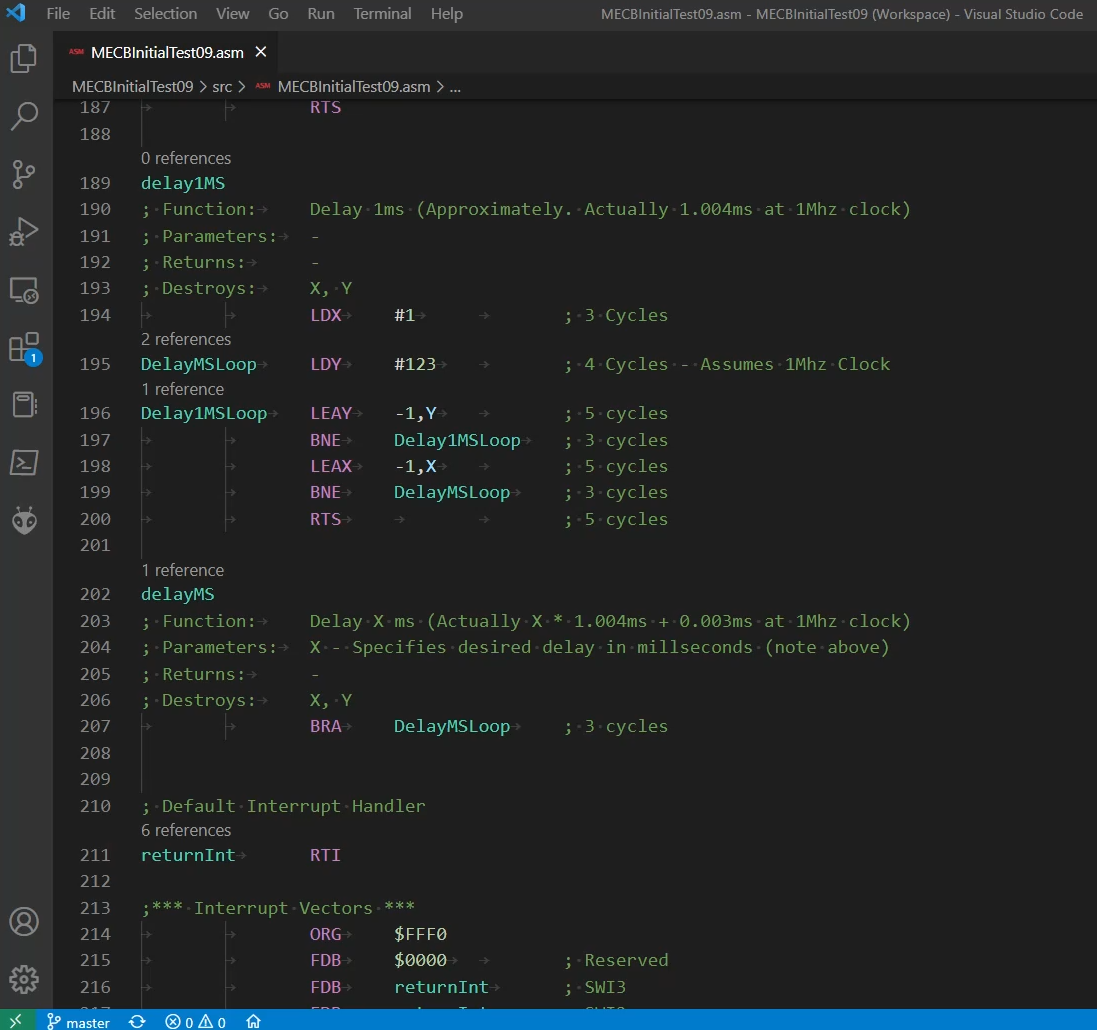Select the MECBInitialTest09.asm editor tab
The height and width of the screenshot is (1030, 1097).
coord(166,52)
